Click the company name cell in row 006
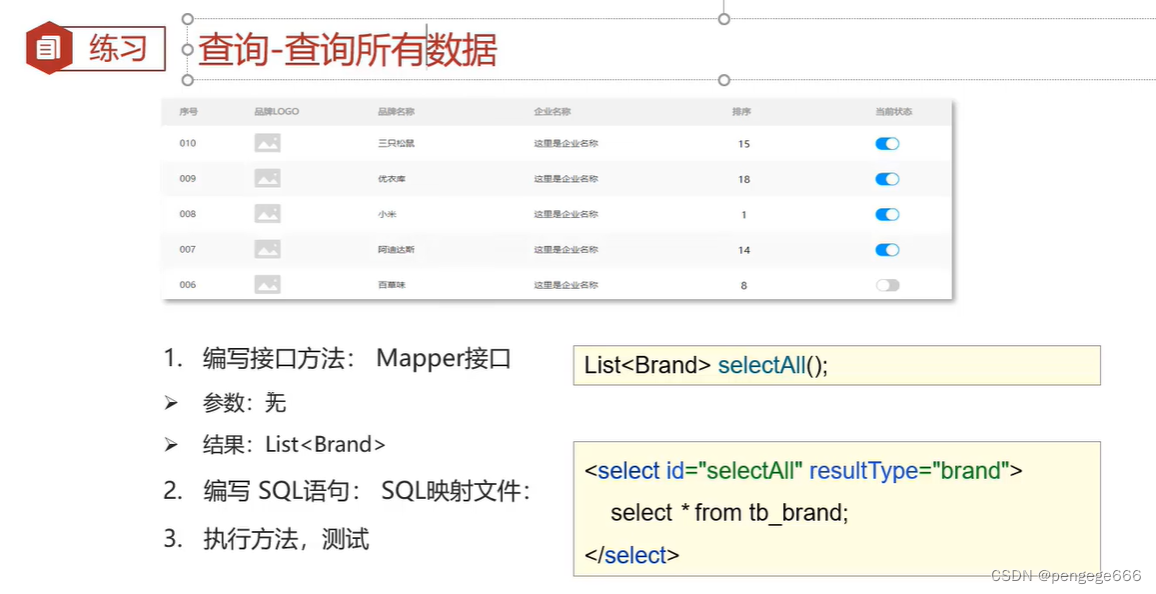Screen dimensions: 1156x594 [x=566, y=284]
